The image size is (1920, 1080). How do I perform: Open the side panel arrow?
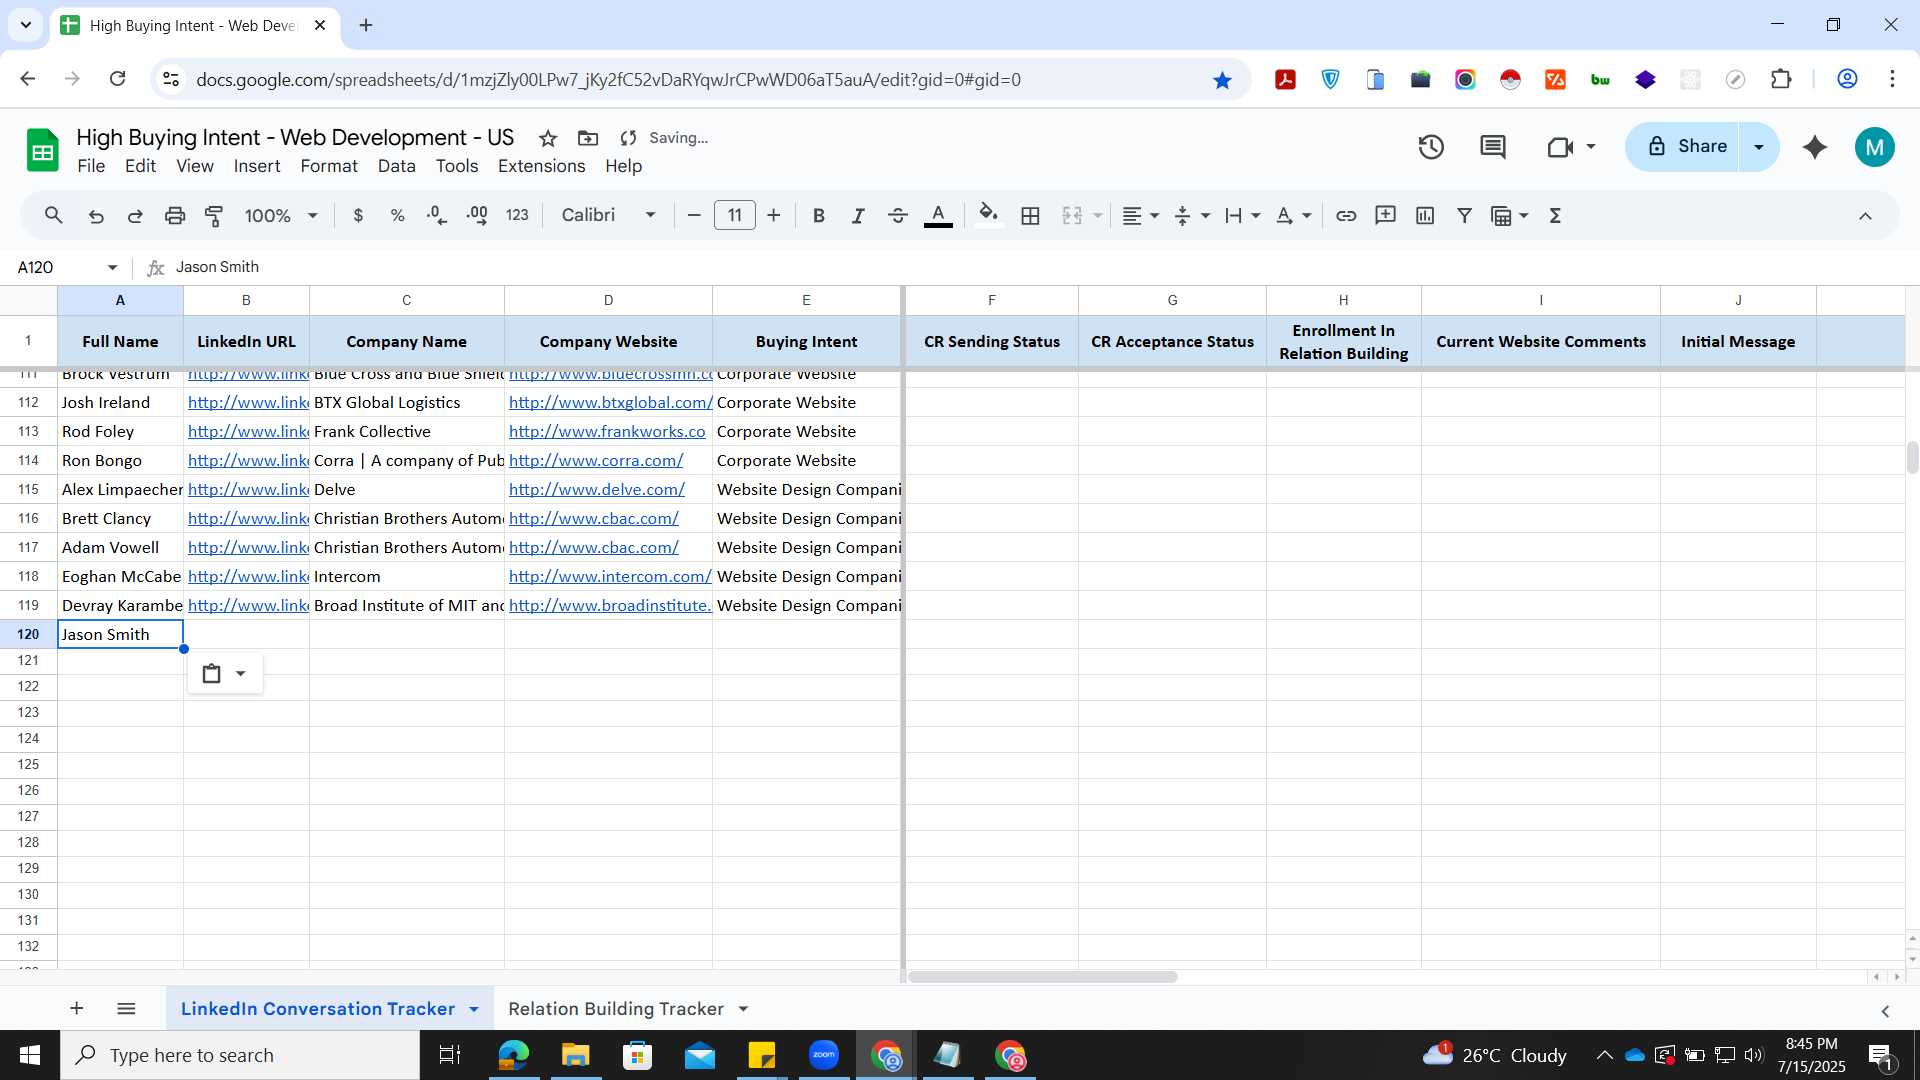[x=1886, y=1011]
